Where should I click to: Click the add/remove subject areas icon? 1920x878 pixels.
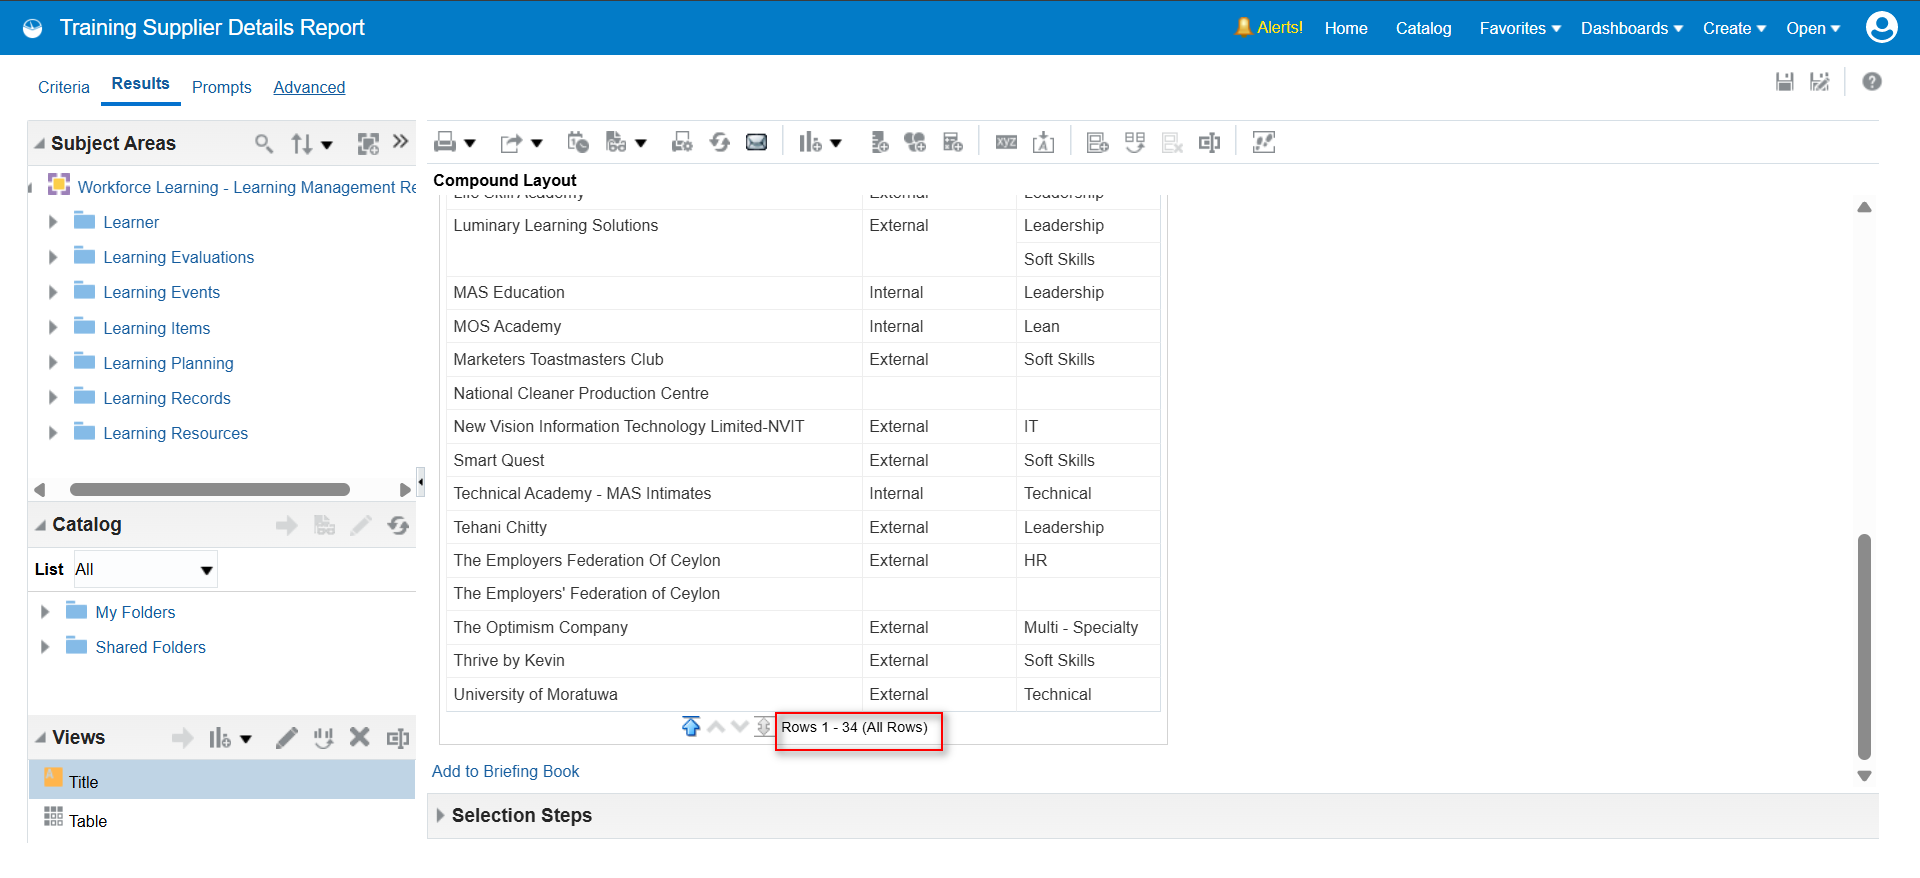pyautogui.click(x=368, y=144)
